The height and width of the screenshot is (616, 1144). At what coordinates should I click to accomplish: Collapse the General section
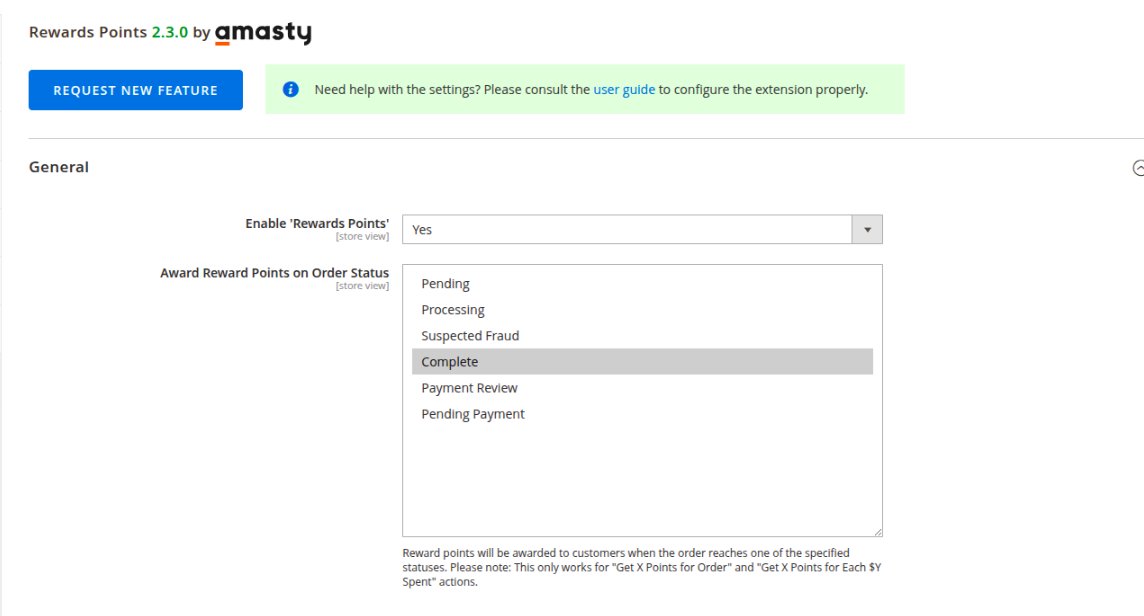(1138, 168)
